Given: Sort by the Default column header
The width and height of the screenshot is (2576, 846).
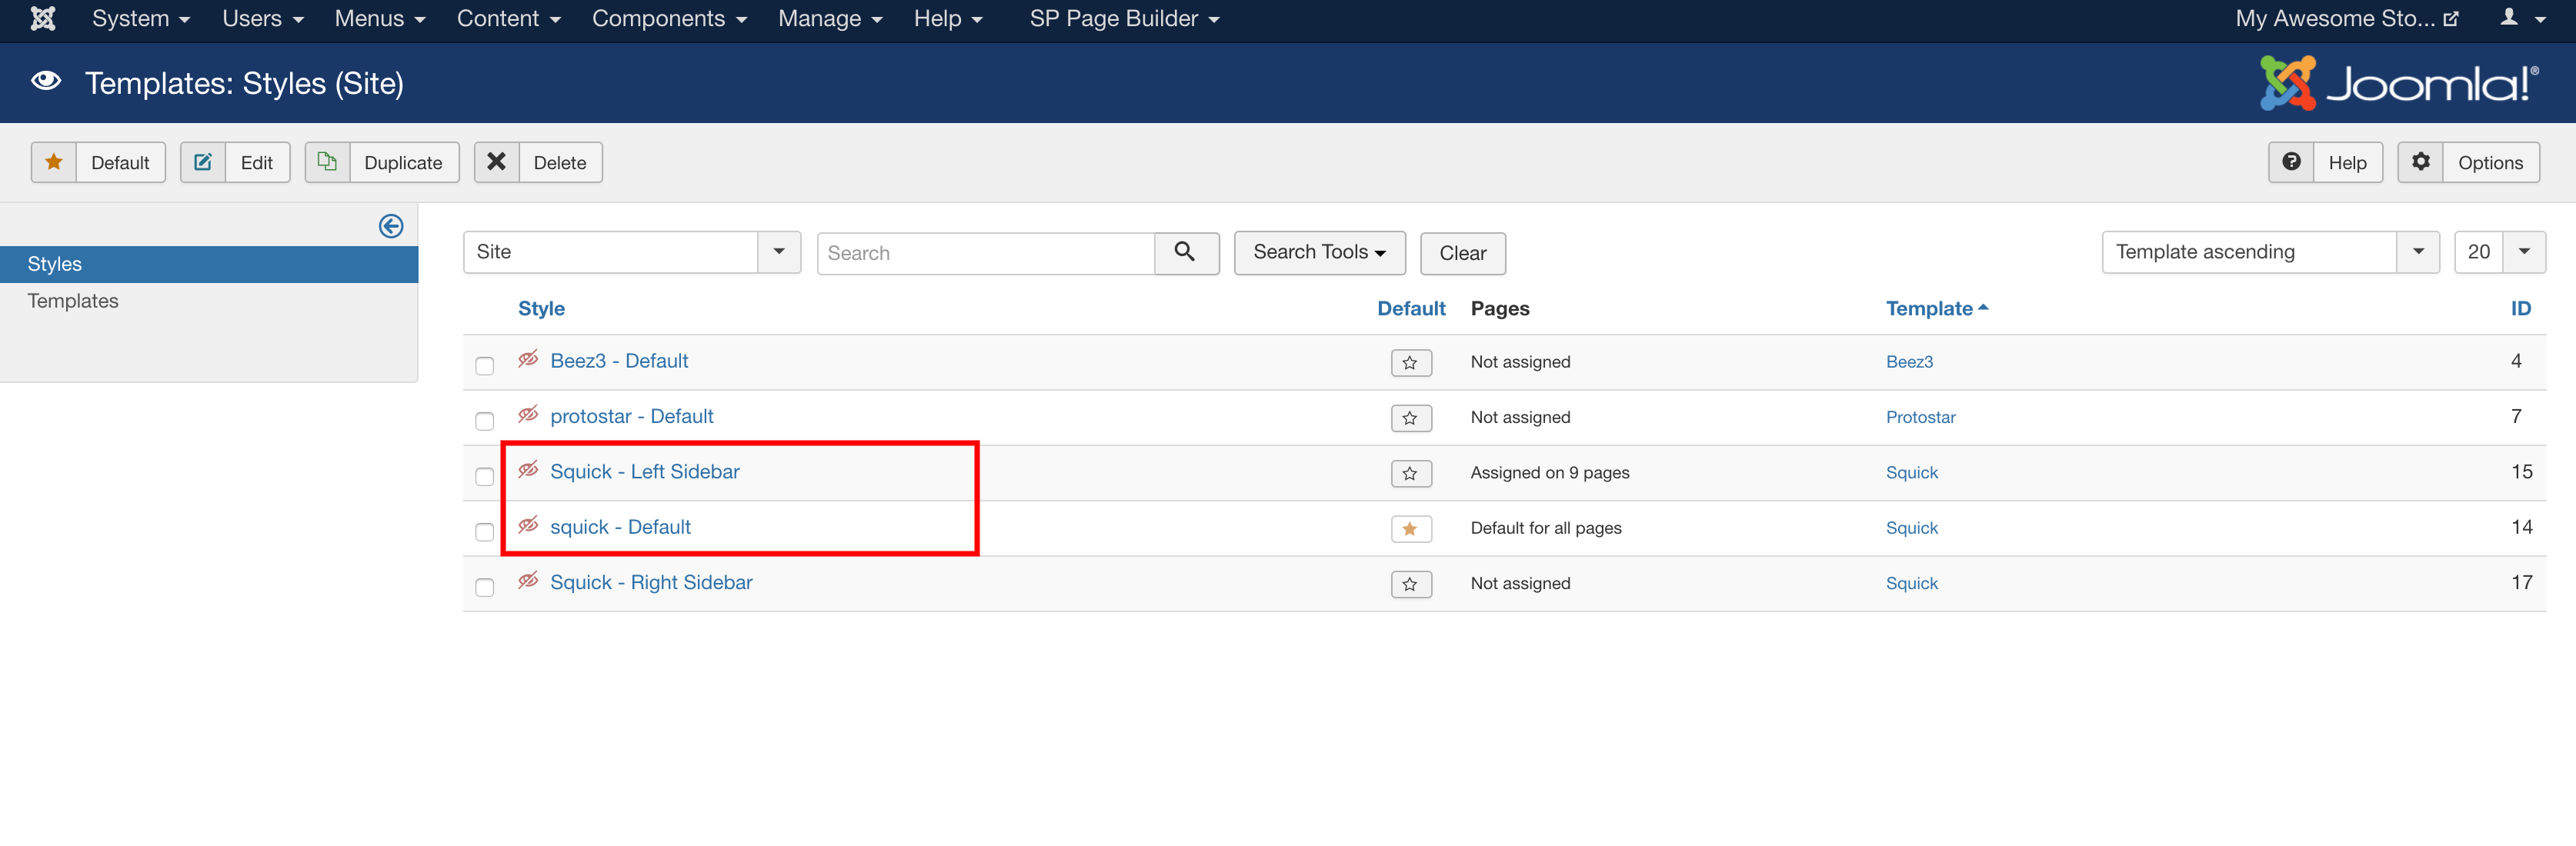Looking at the screenshot, I should click(1411, 308).
